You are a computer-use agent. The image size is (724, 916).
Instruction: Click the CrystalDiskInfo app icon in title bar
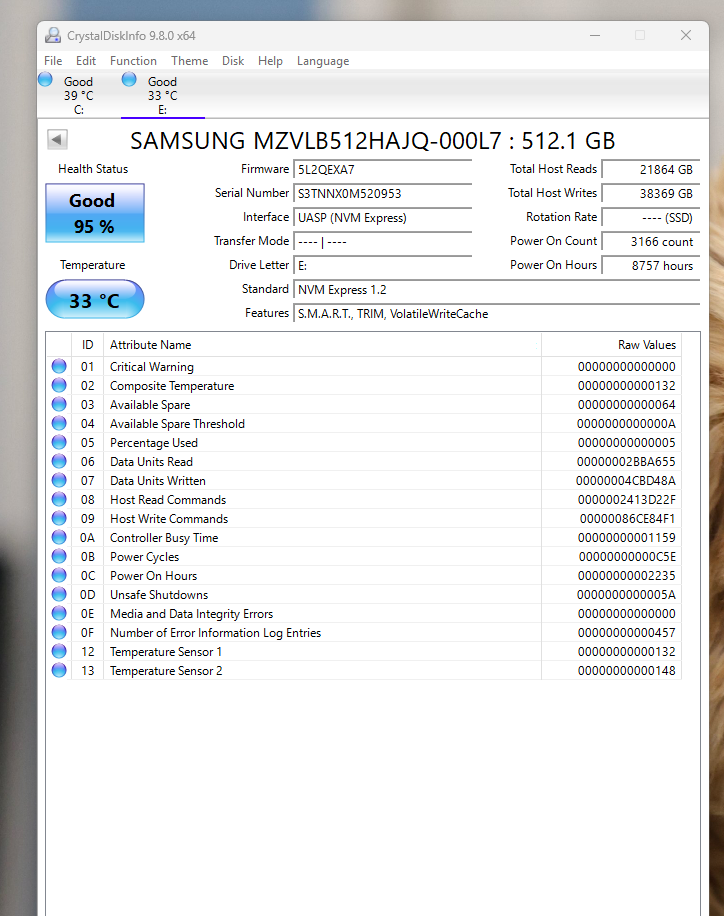53,35
